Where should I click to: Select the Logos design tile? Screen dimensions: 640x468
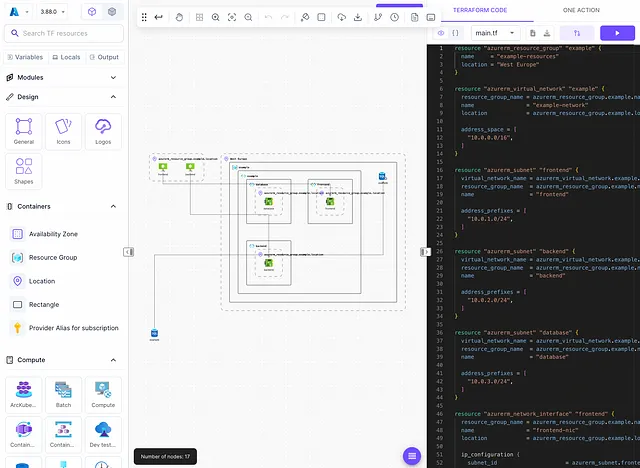coord(103,131)
